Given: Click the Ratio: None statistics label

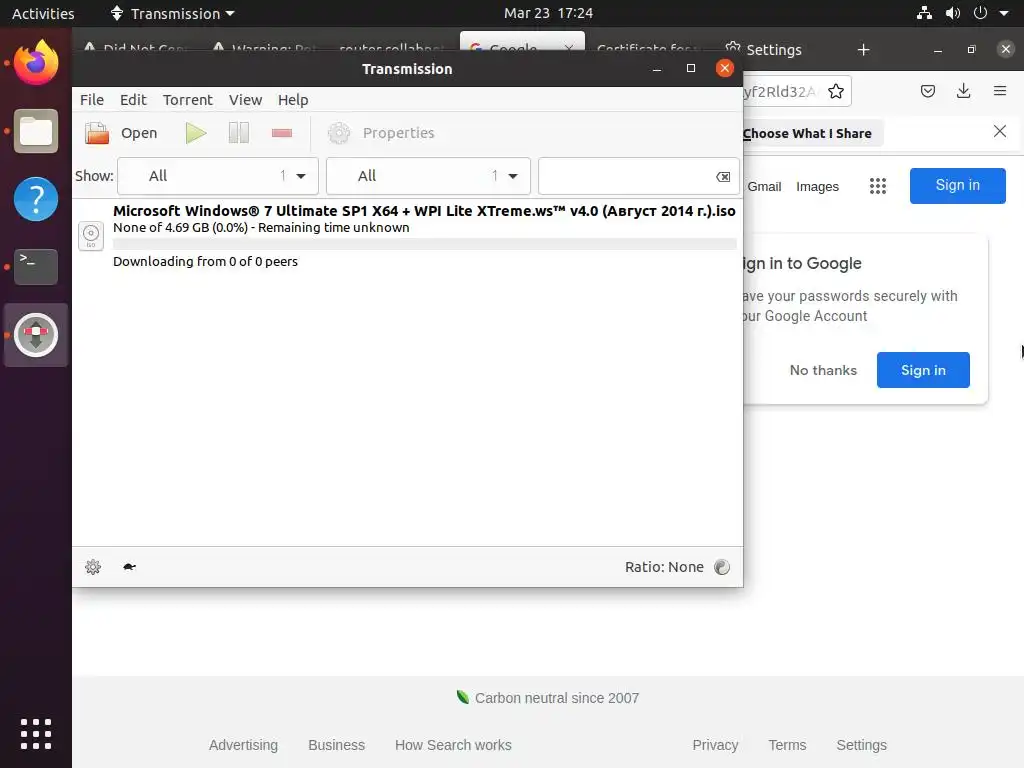Looking at the screenshot, I should click(664, 567).
